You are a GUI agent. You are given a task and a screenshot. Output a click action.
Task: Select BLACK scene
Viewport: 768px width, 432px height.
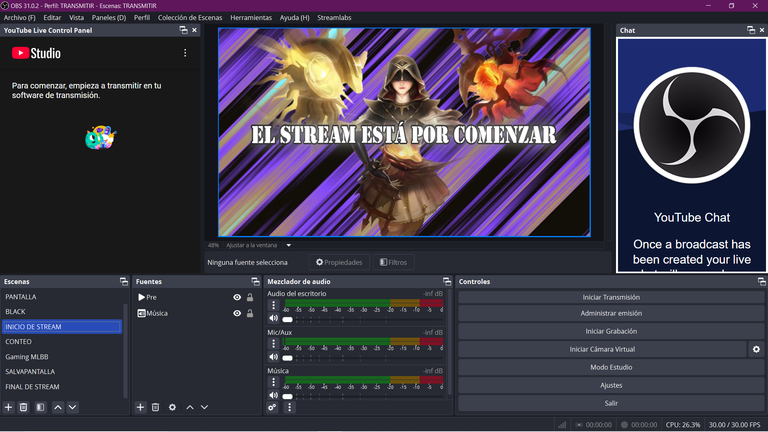pyautogui.click(x=62, y=312)
